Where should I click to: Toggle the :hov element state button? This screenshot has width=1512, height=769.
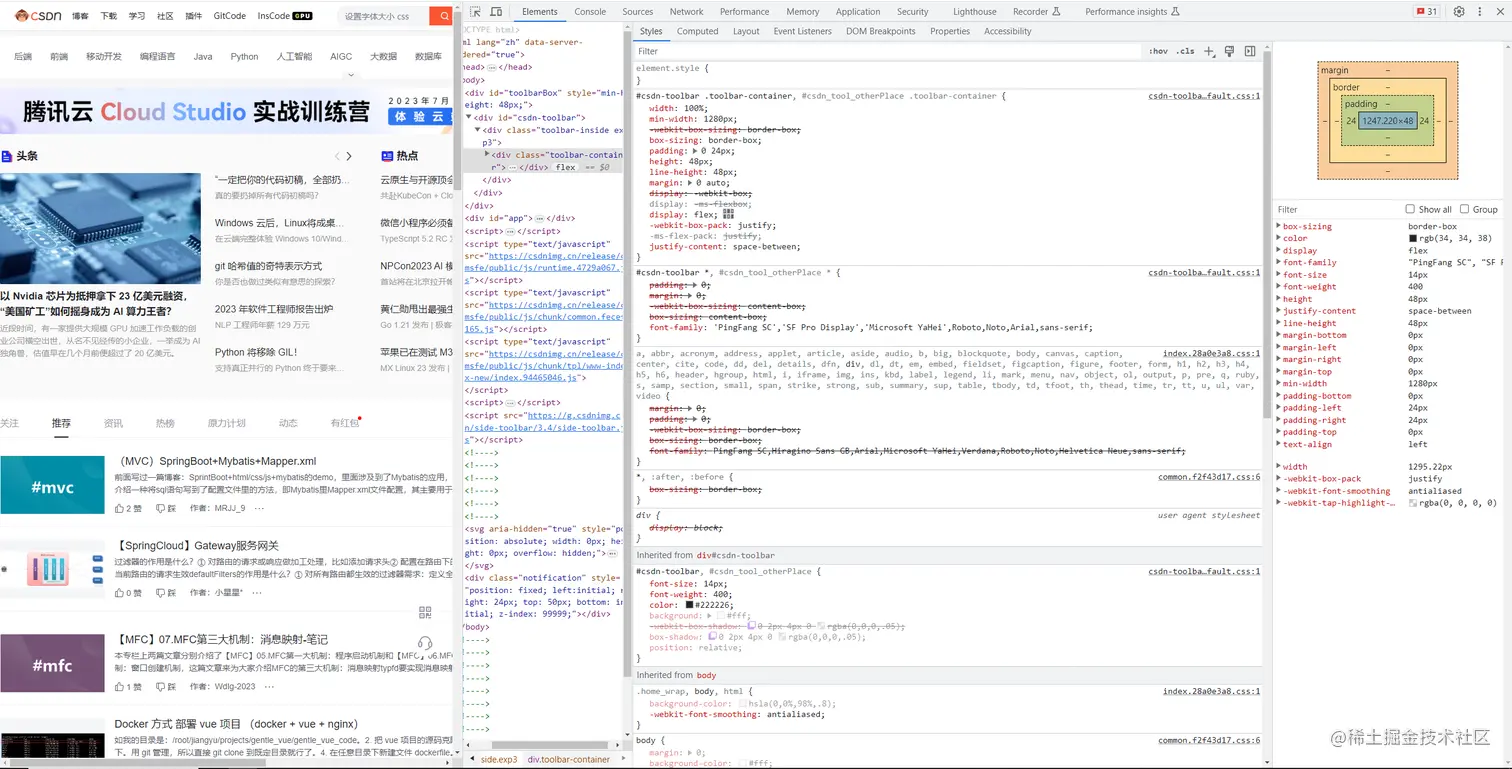(1158, 51)
